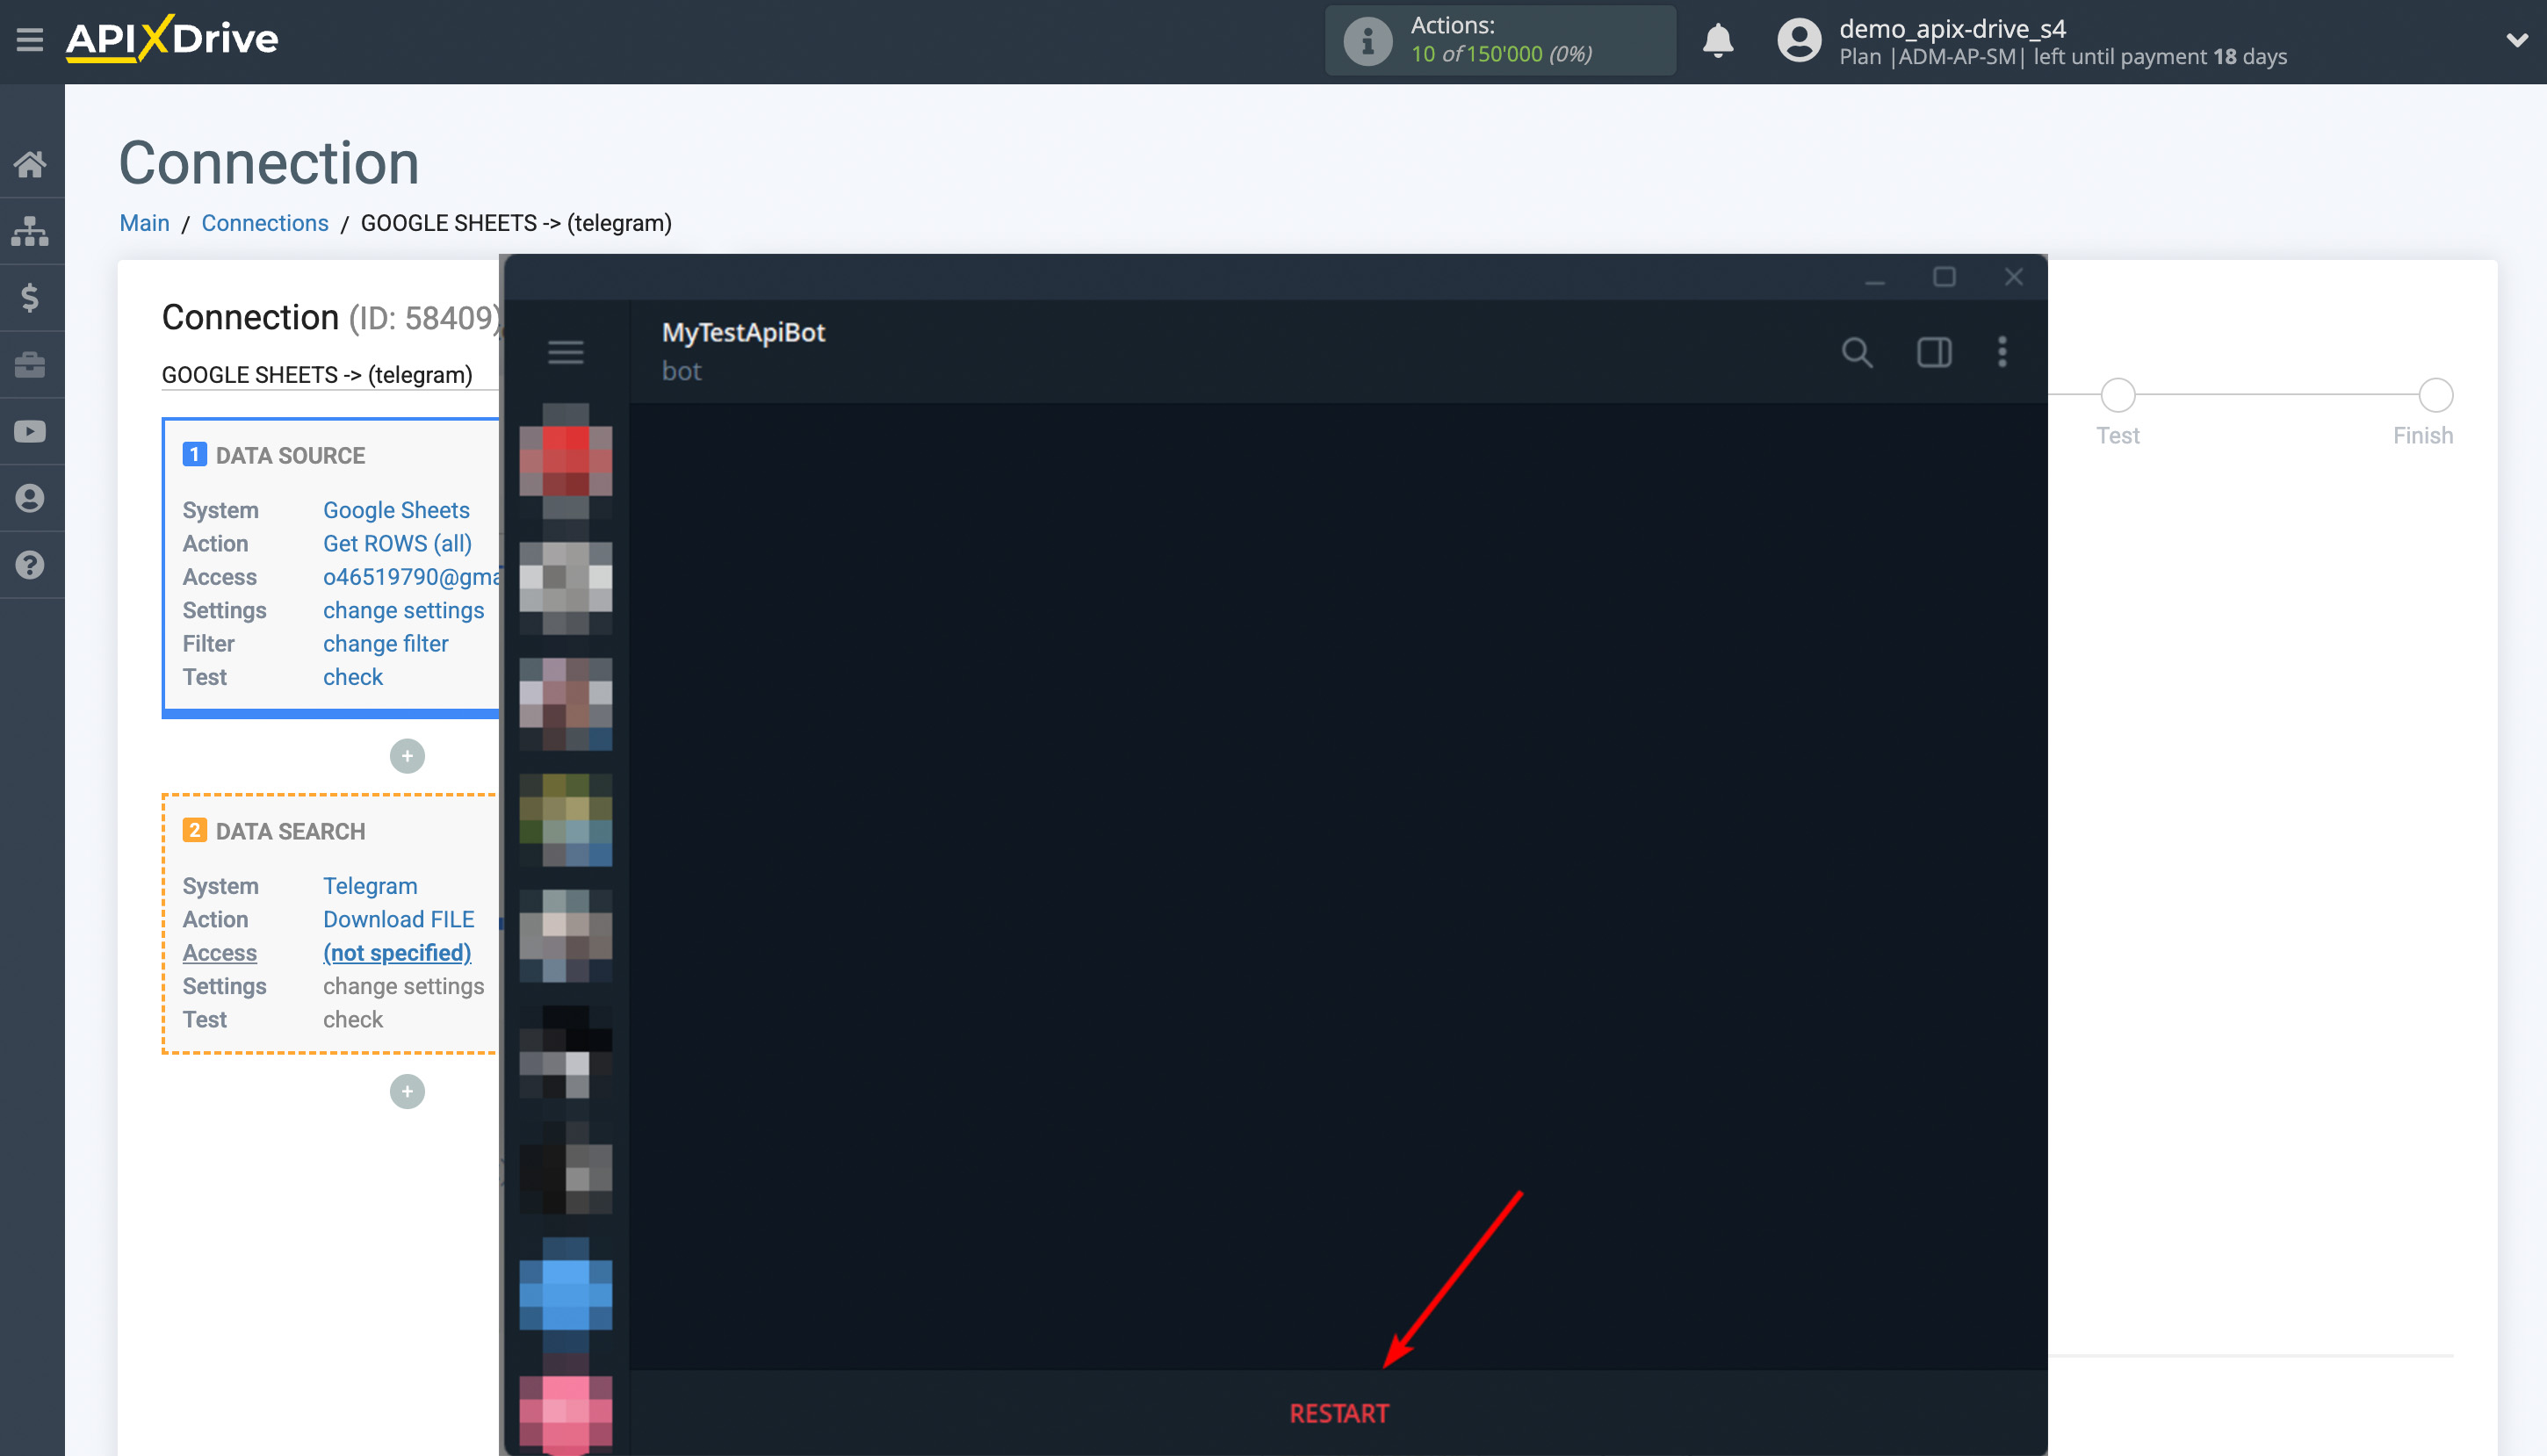The image size is (2547, 1456).
Task: Open the '(not specified)' Access link
Action: pyautogui.click(x=397, y=952)
